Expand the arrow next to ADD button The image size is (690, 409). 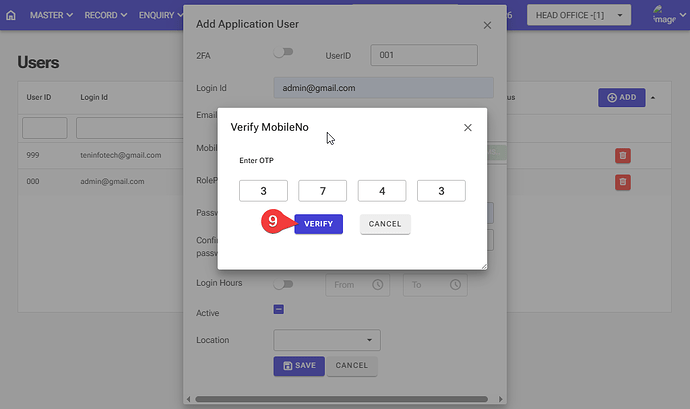(654, 98)
